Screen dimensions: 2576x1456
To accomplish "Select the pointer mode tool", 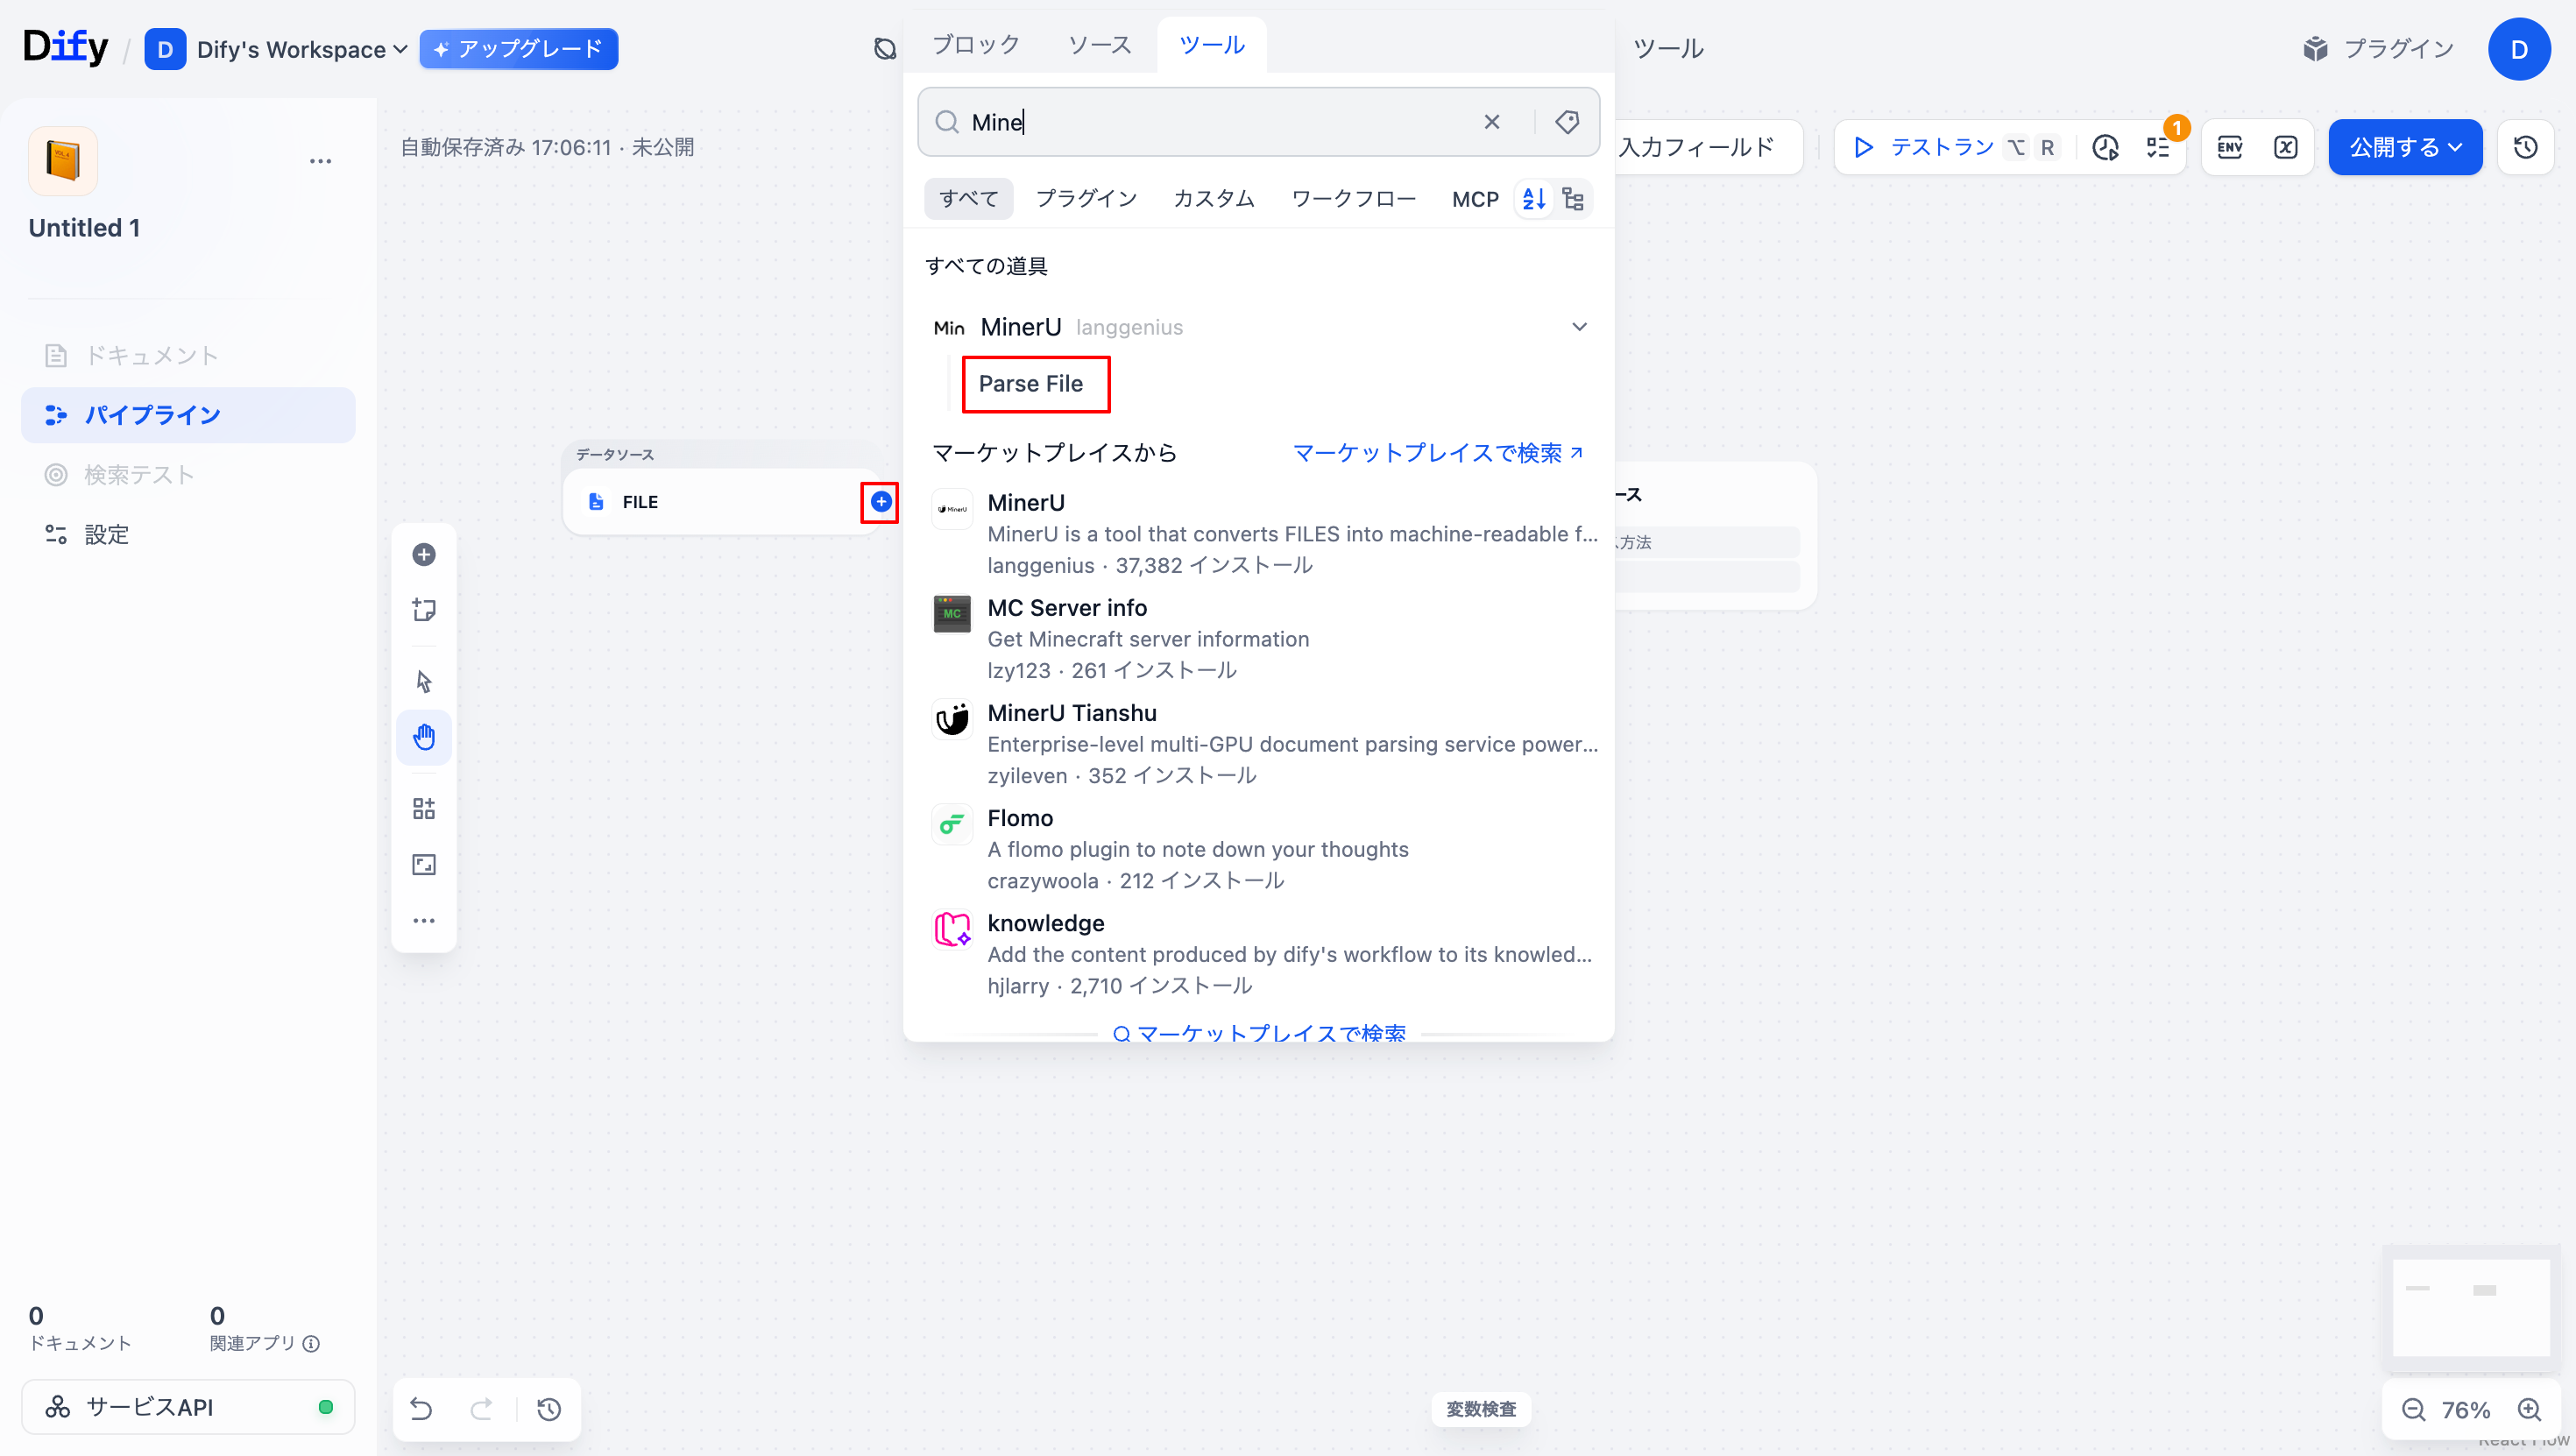I will [424, 681].
